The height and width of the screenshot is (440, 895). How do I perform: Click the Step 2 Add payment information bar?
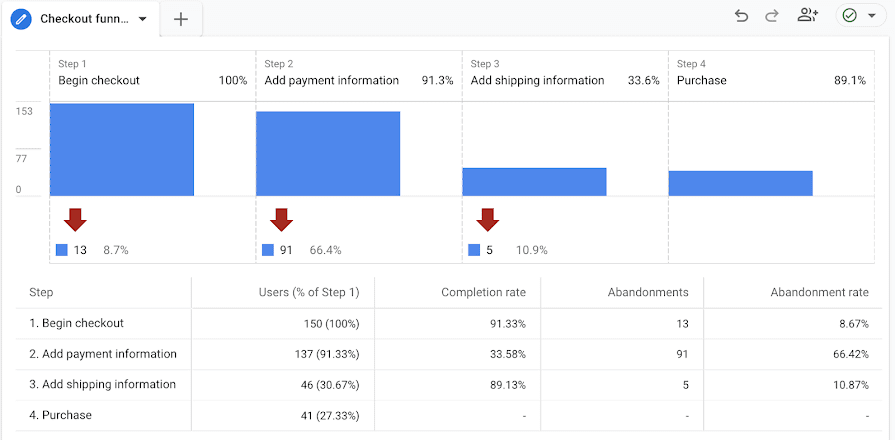click(328, 154)
